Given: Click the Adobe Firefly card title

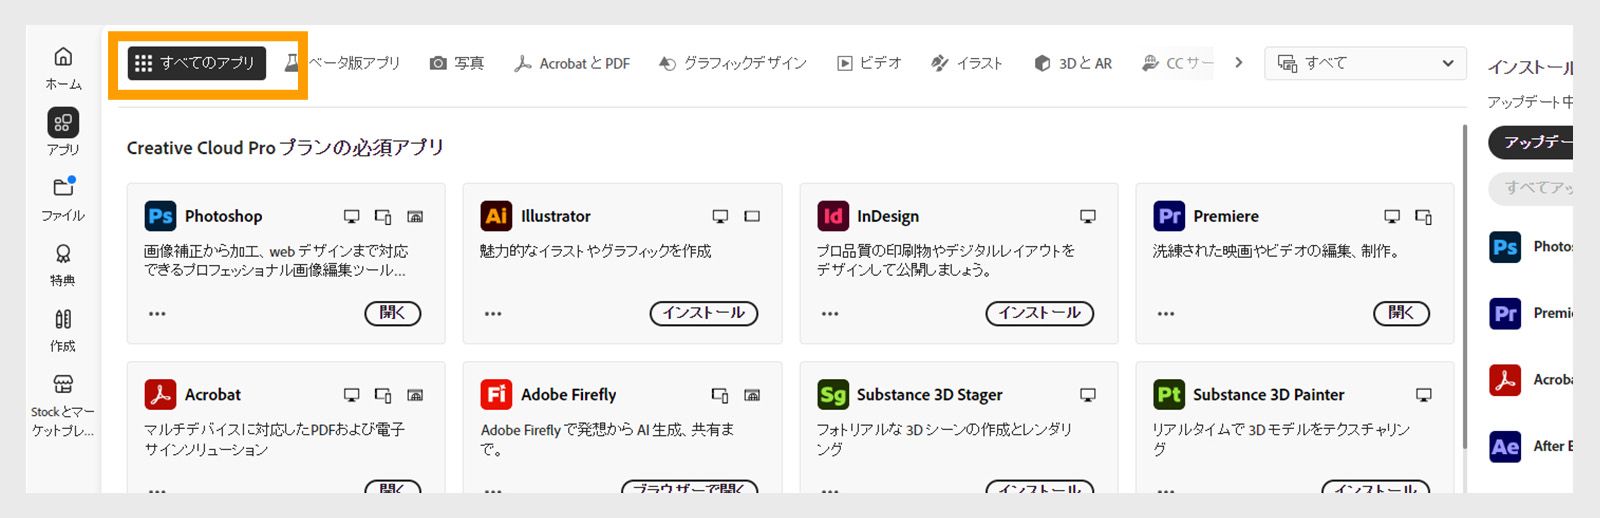Looking at the screenshot, I should 568,395.
